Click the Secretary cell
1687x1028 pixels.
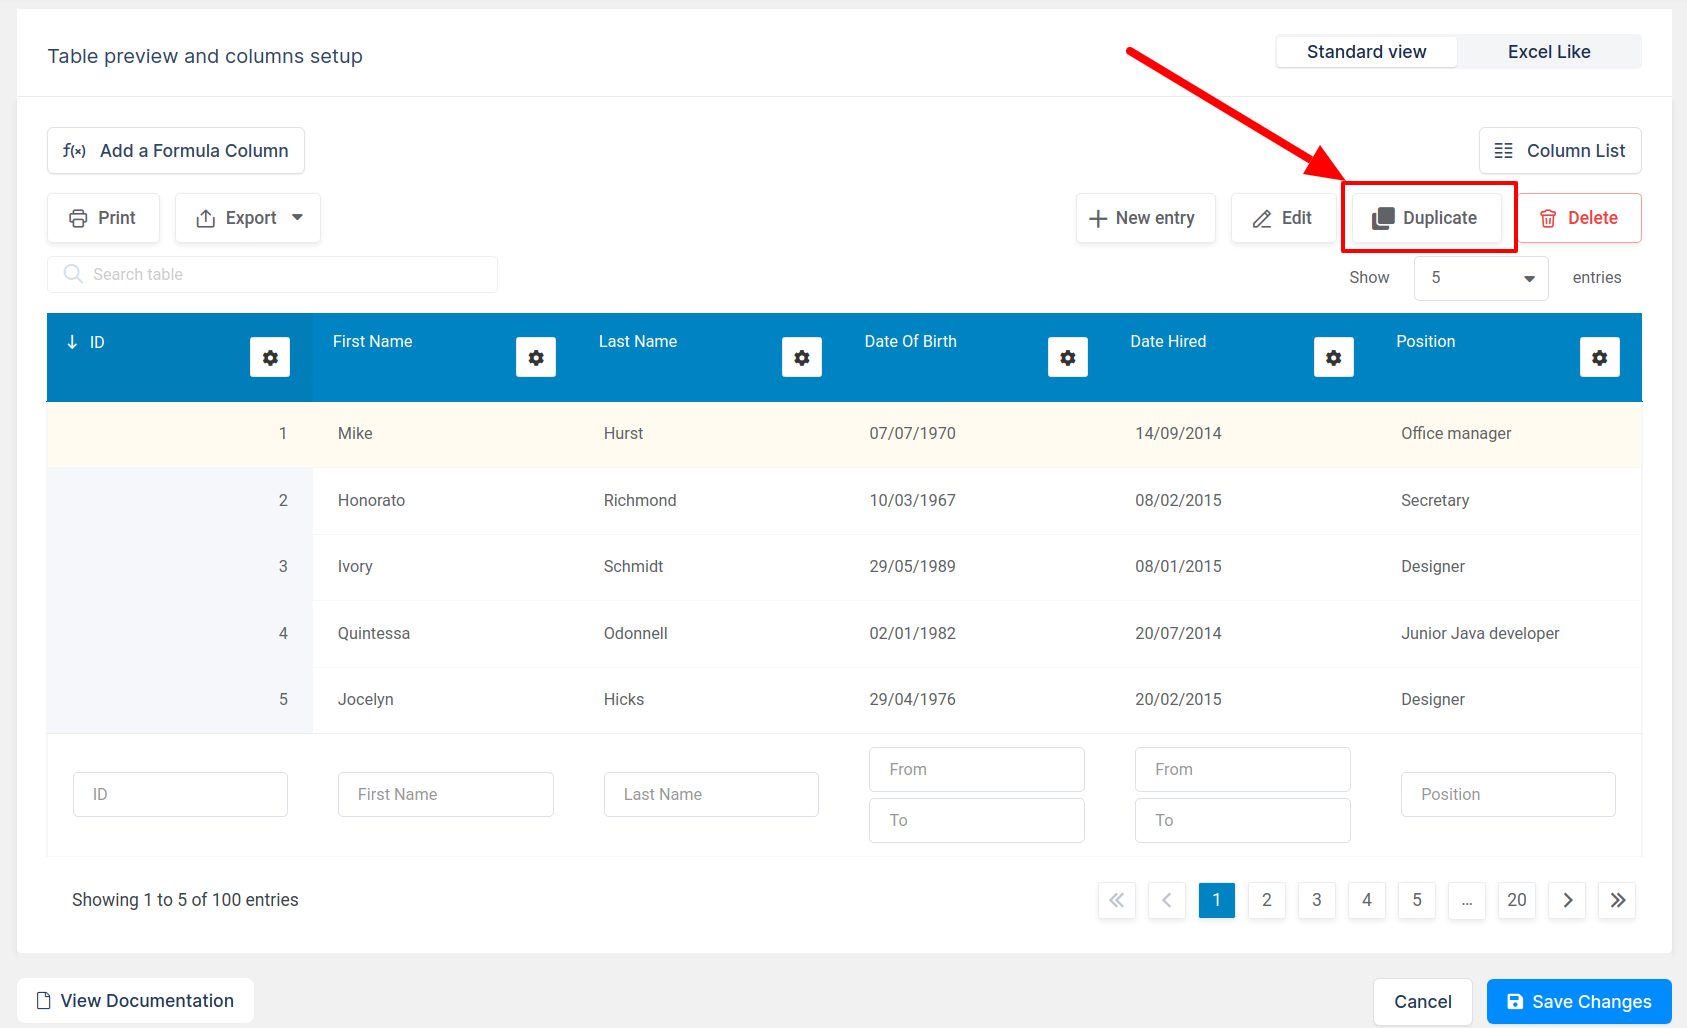[1435, 500]
